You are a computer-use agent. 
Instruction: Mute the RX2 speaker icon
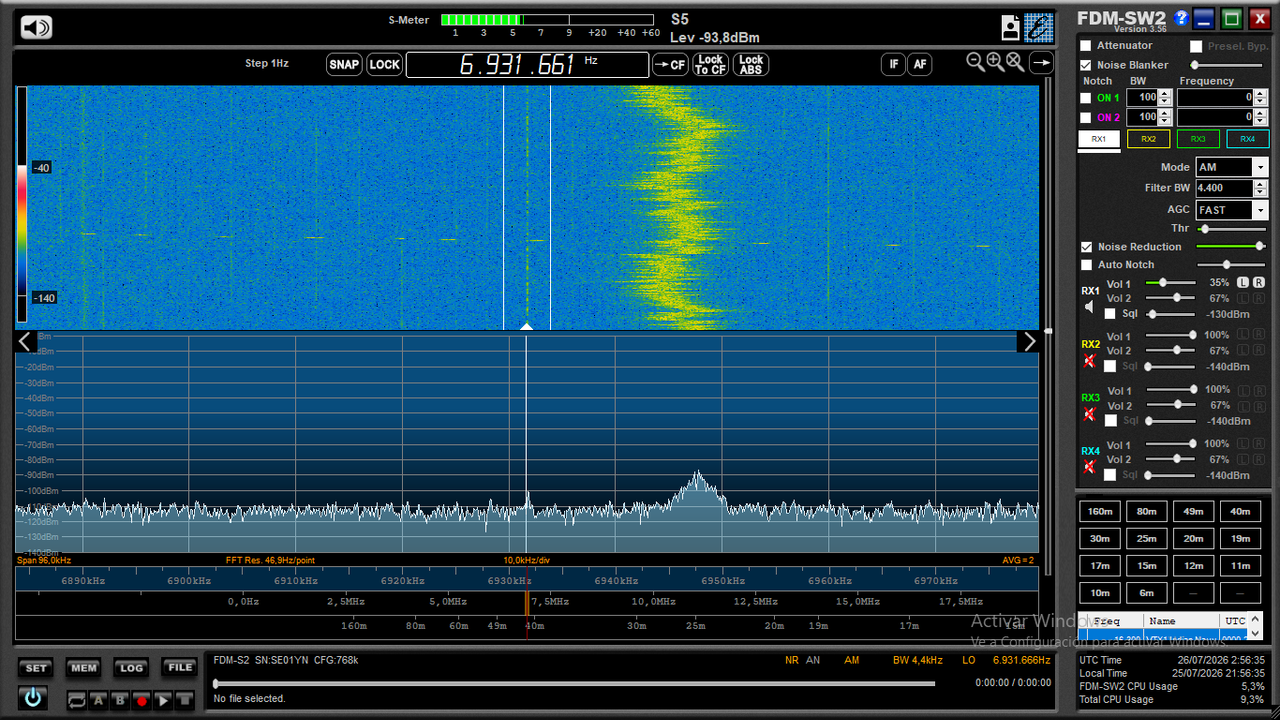[1090, 360]
